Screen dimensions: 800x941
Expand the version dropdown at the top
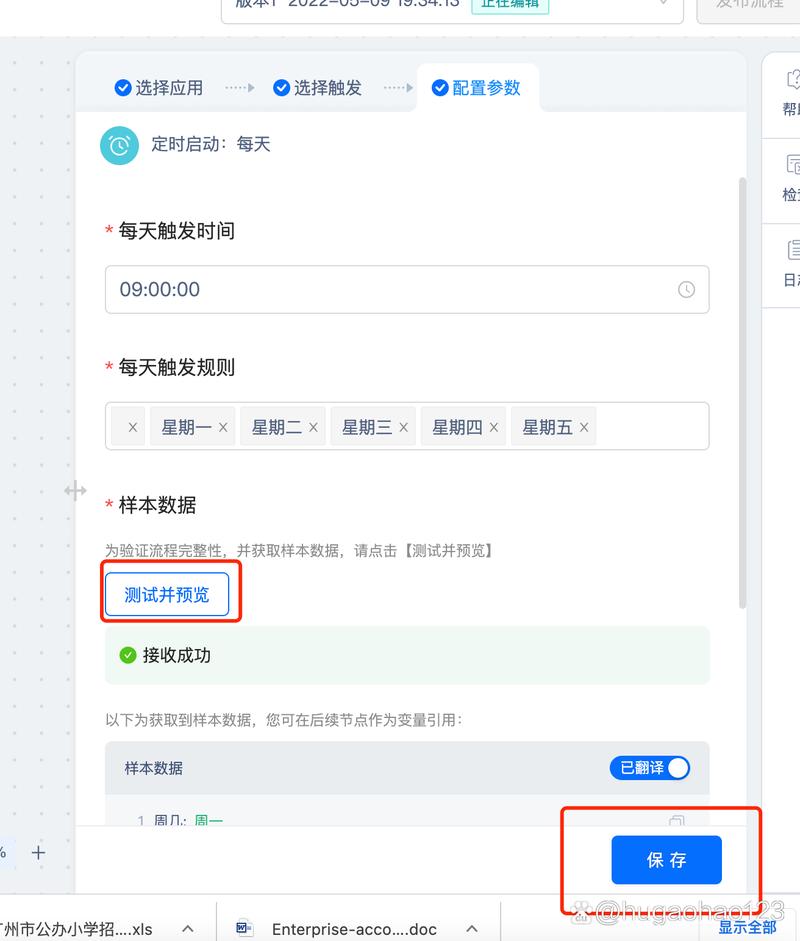click(x=662, y=5)
